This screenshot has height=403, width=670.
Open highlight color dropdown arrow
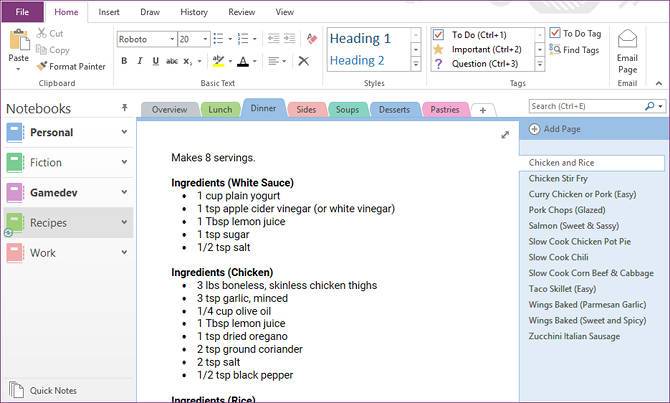(230, 61)
